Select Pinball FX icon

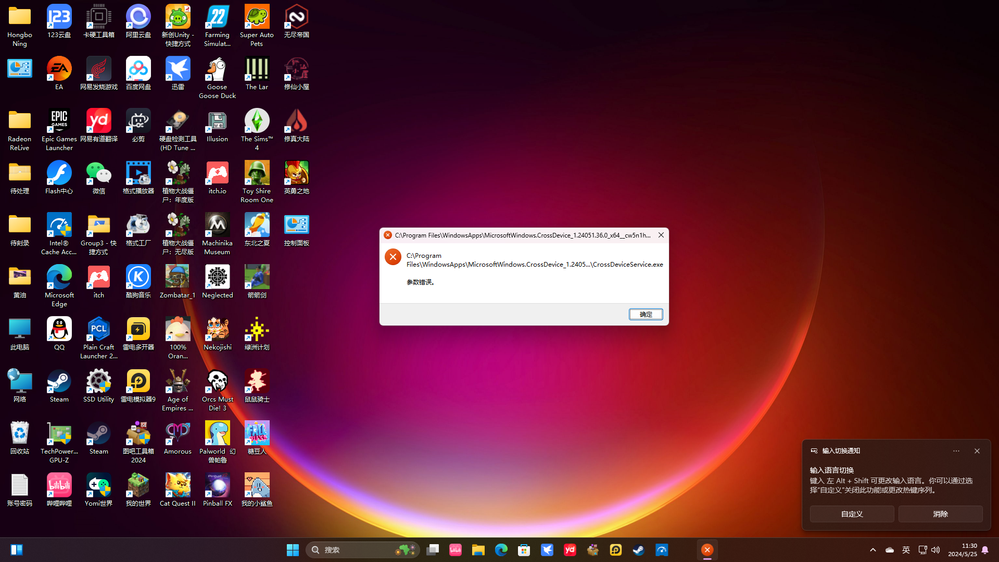click(x=217, y=490)
